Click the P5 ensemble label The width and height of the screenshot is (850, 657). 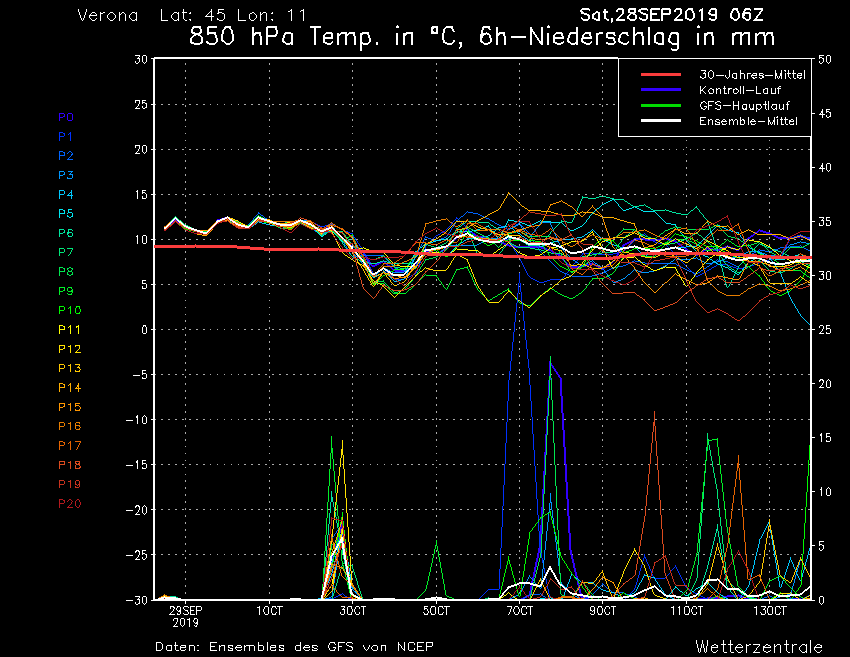66,214
